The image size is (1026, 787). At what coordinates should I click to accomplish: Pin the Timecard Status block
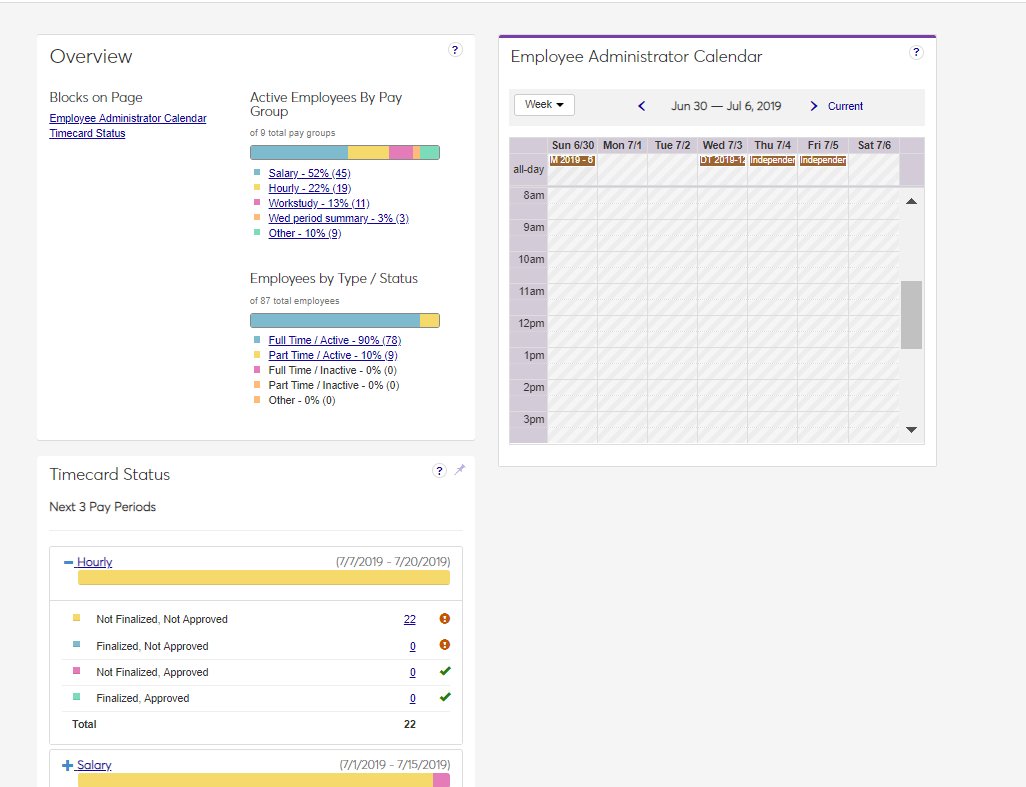(x=460, y=470)
